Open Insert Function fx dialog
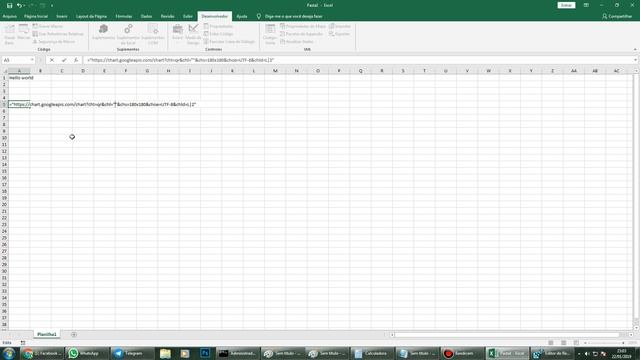This screenshot has height=360, width=640. tap(76, 60)
